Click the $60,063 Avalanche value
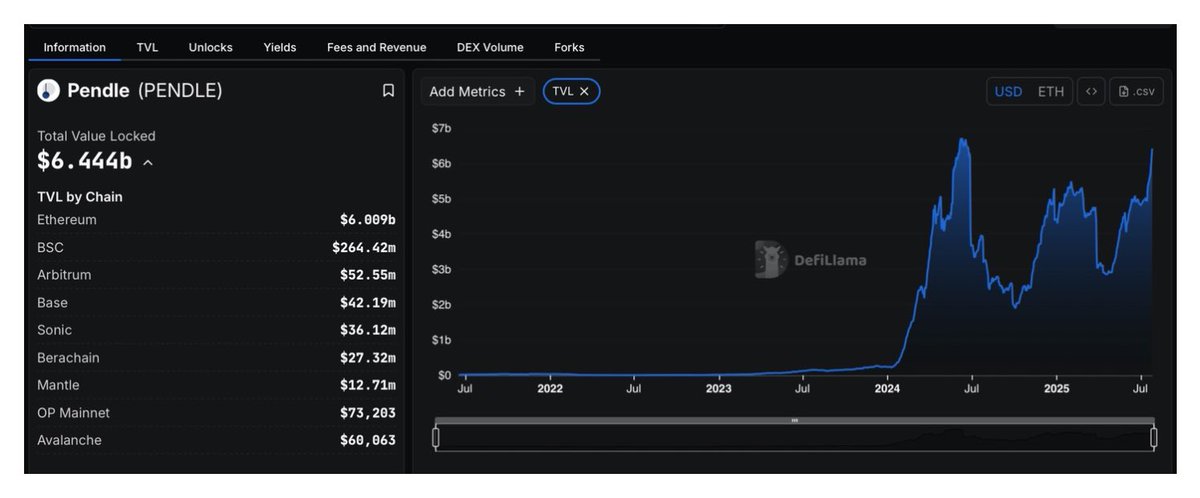 [x=368, y=440]
